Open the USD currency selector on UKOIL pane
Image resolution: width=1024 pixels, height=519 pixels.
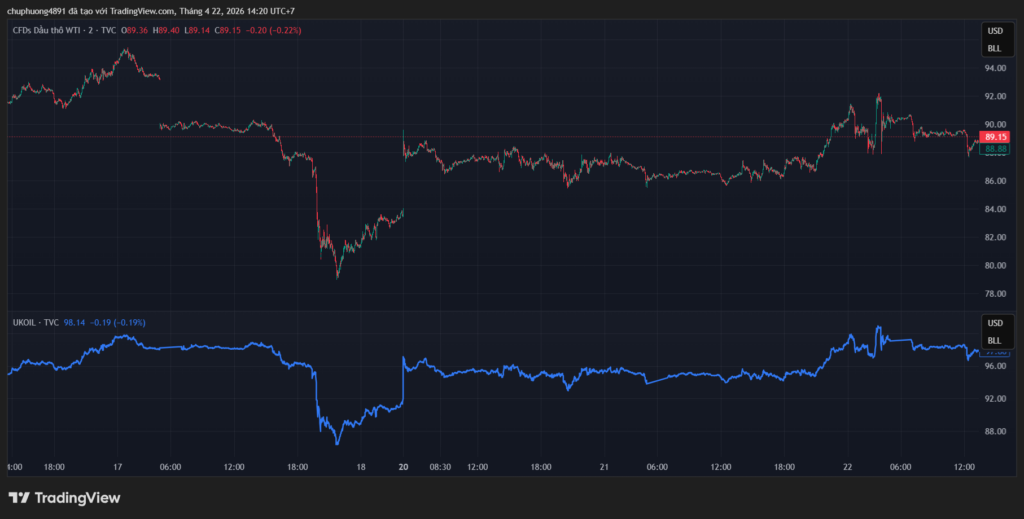994,324
